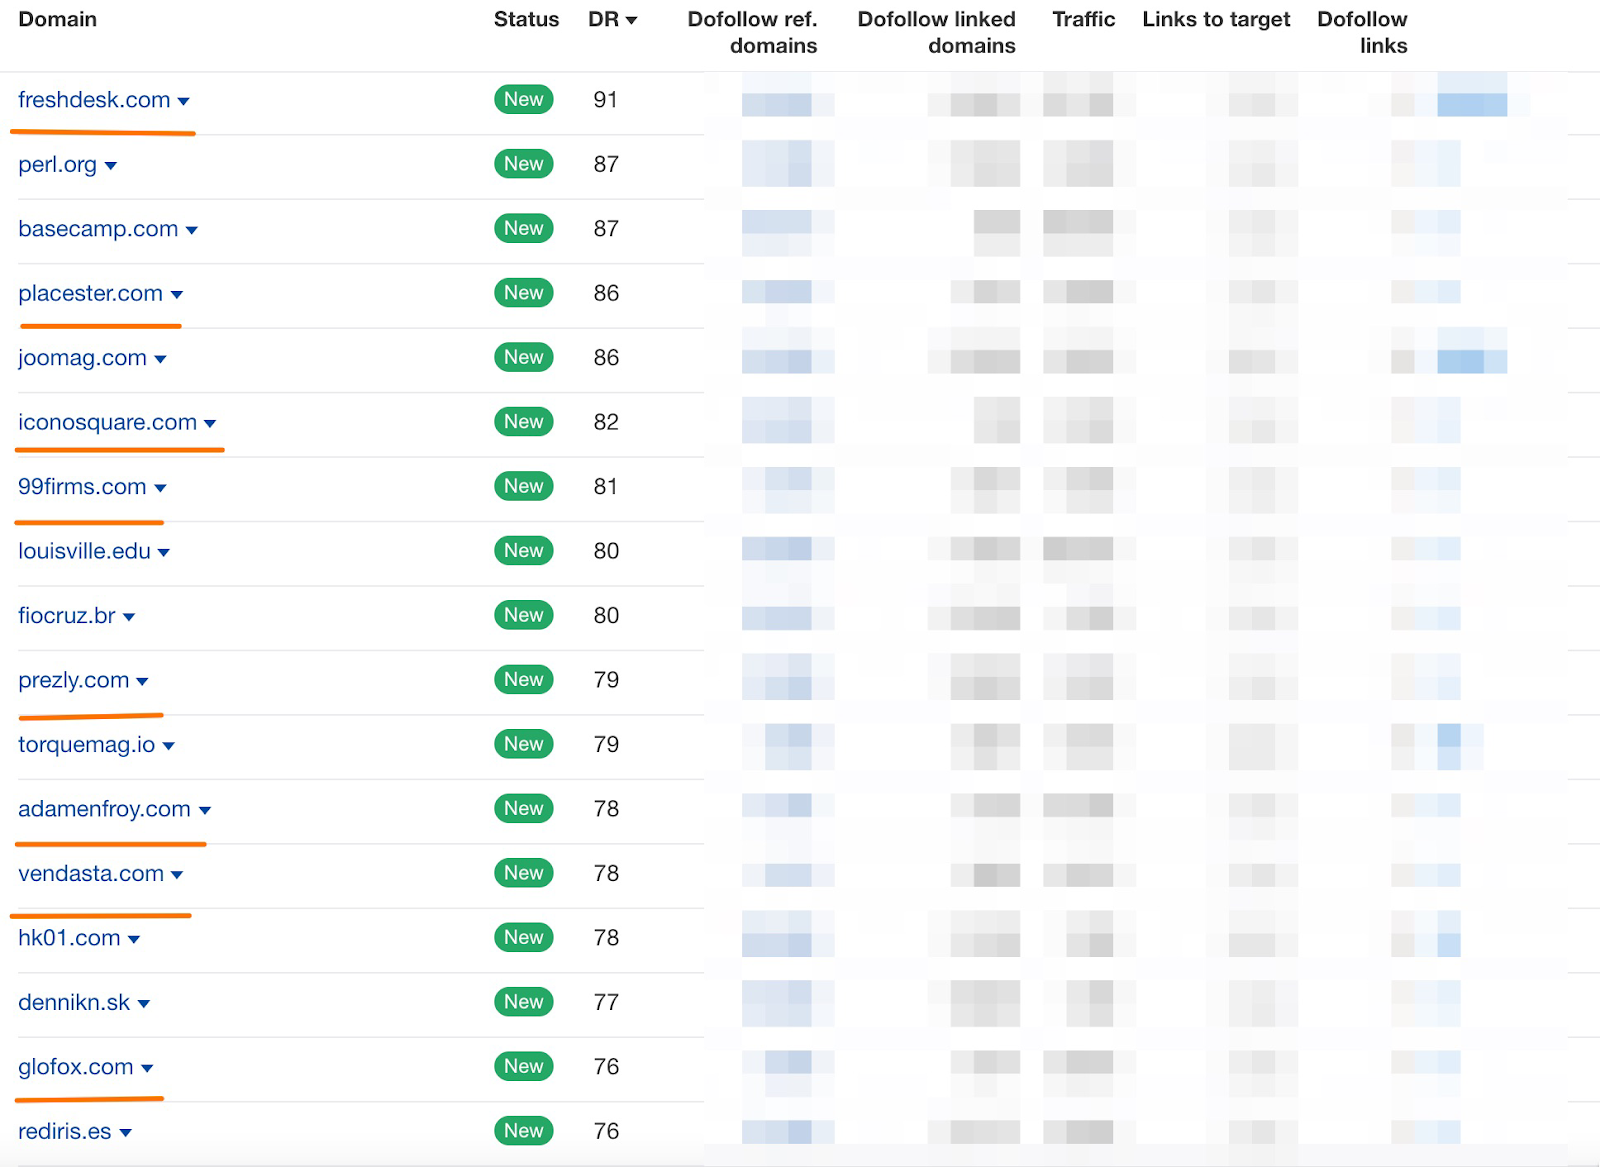Click the New badge in perl.org row

[524, 164]
